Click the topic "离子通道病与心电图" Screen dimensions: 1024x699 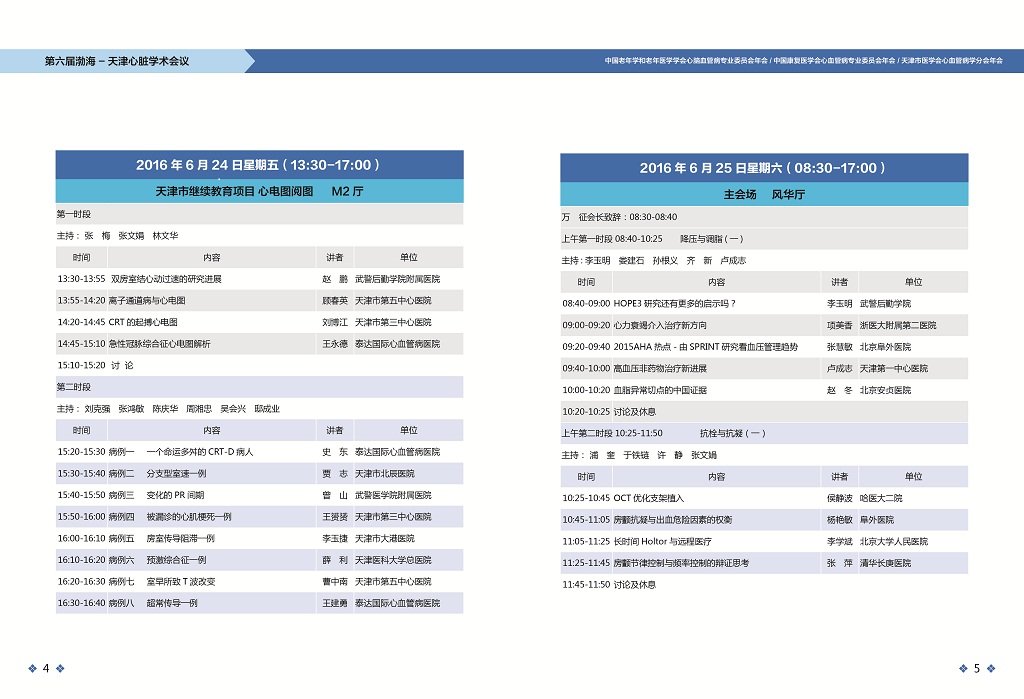[147, 301]
